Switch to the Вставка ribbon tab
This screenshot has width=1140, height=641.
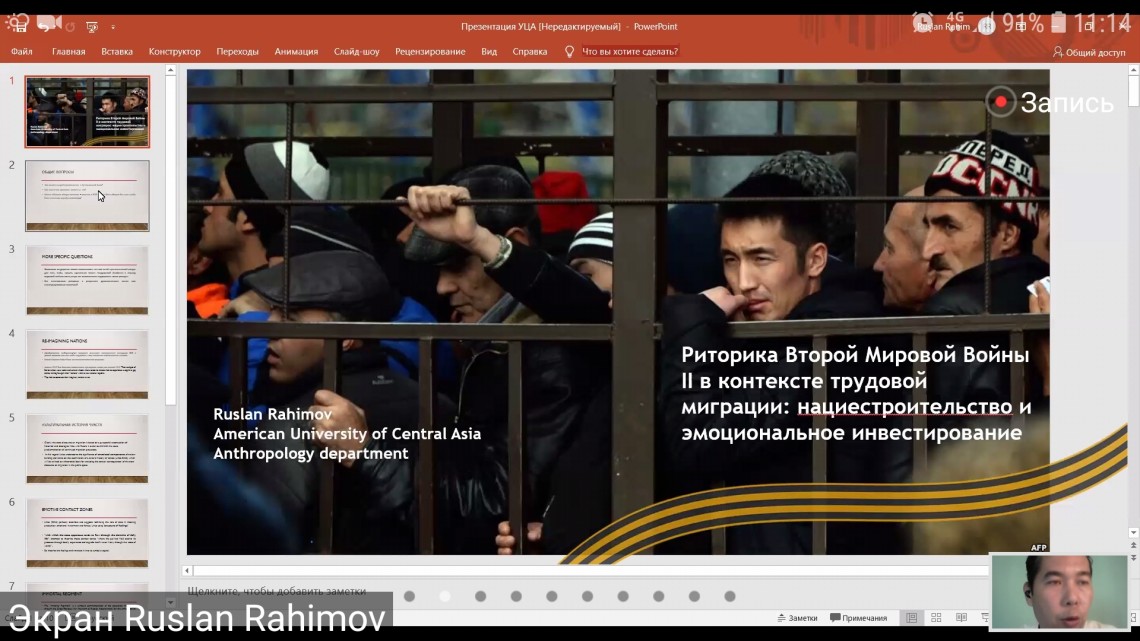[117, 52]
